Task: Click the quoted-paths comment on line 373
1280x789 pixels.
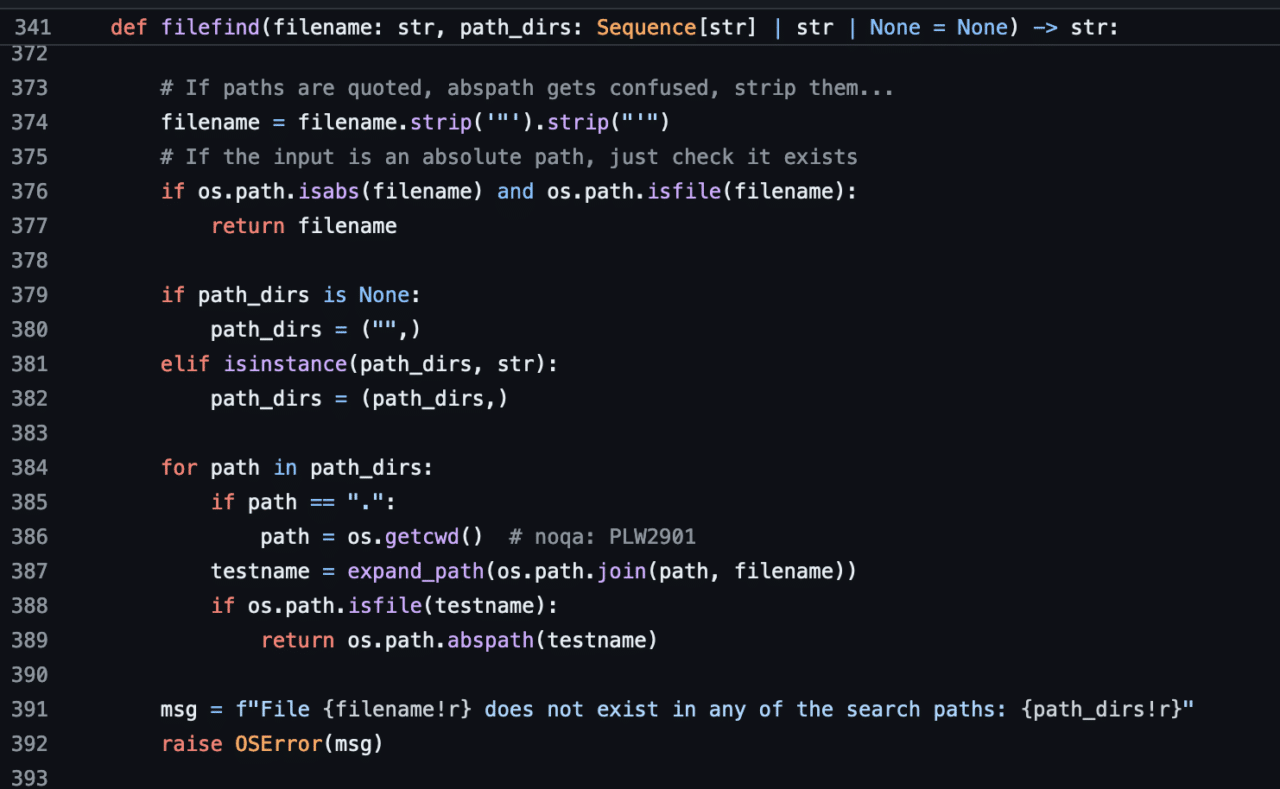Action: [527, 87]
